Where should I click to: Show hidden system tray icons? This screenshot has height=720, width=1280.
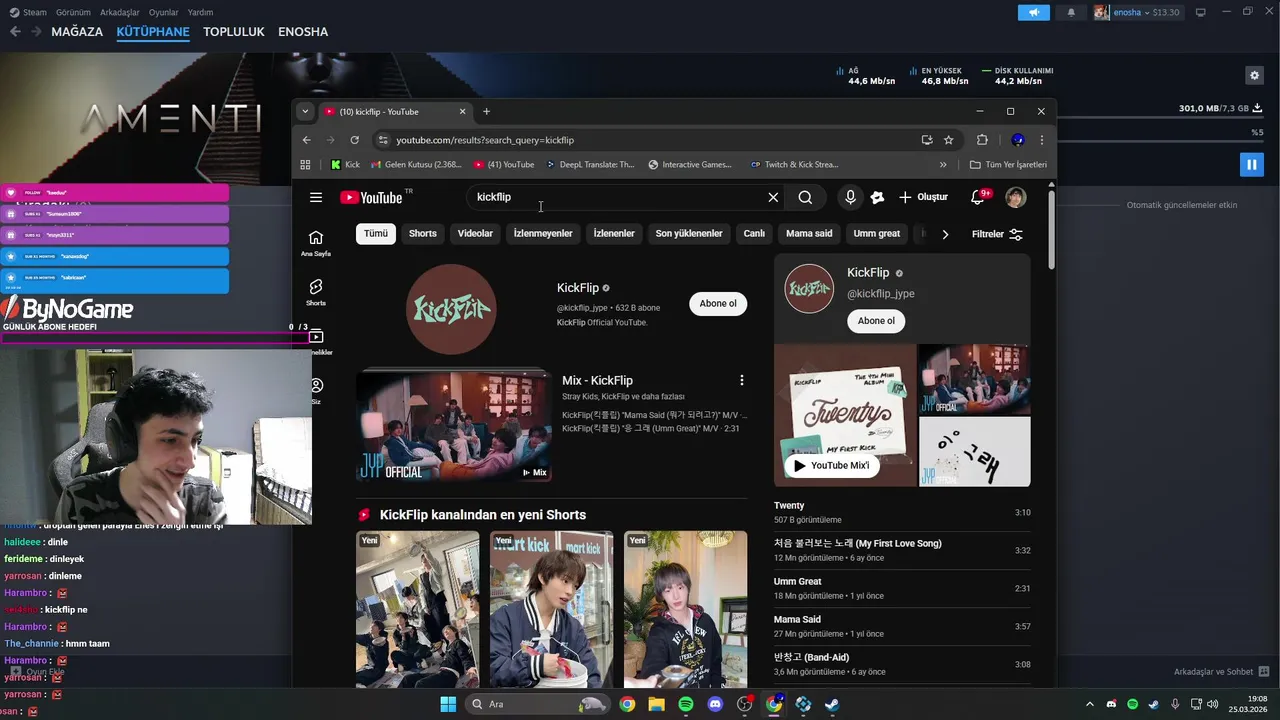pyautogui.click(x=1090, y=704)
